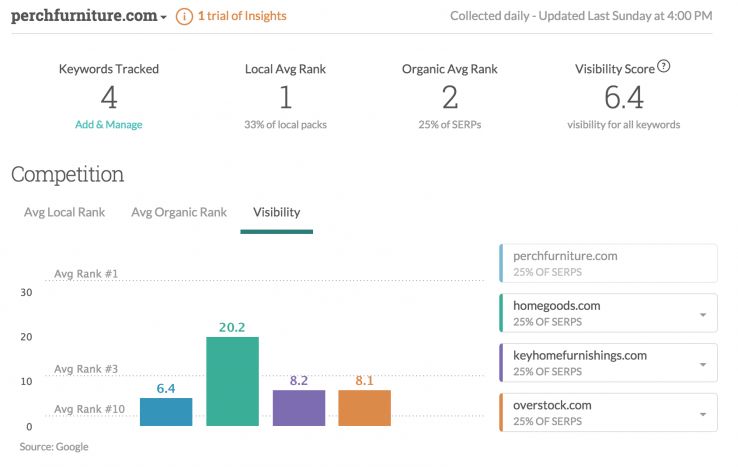Click the purple 8.2 visibility bar
This screenshot has height=467, width=738.
point(298,408)
